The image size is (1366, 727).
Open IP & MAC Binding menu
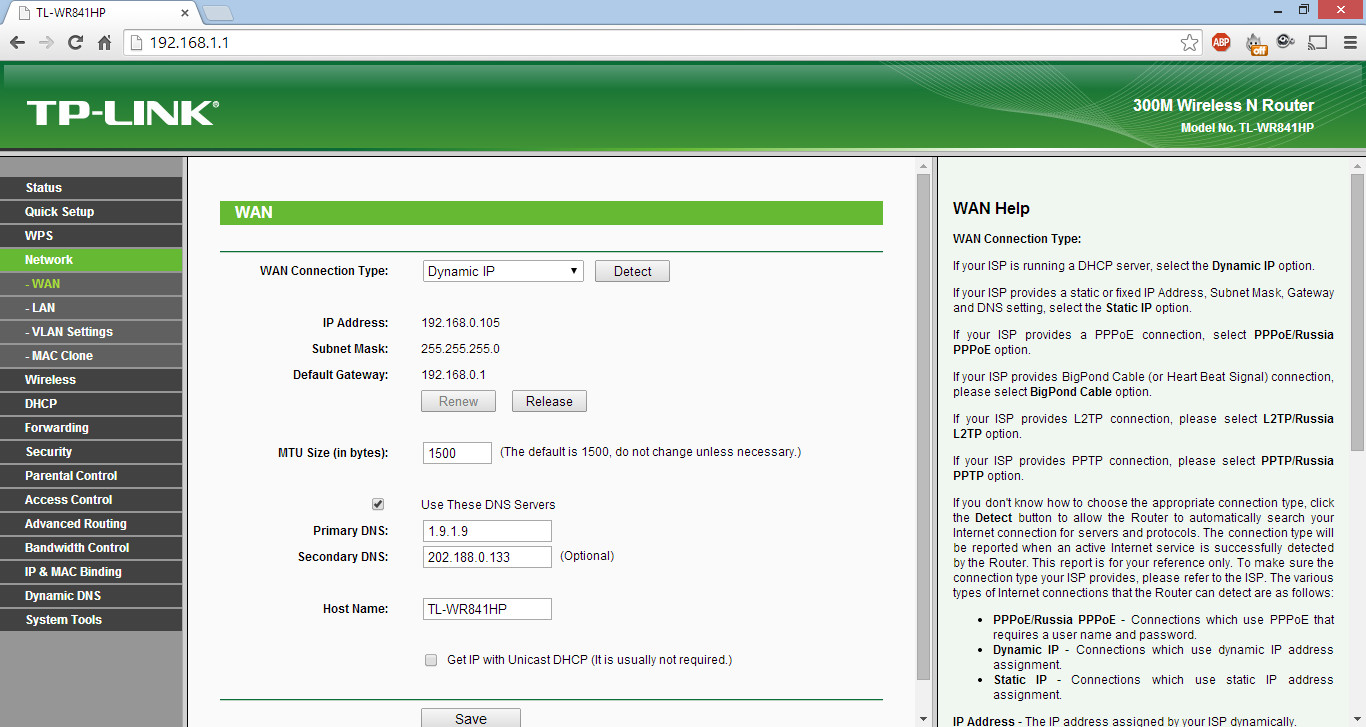tap(91, 572)
